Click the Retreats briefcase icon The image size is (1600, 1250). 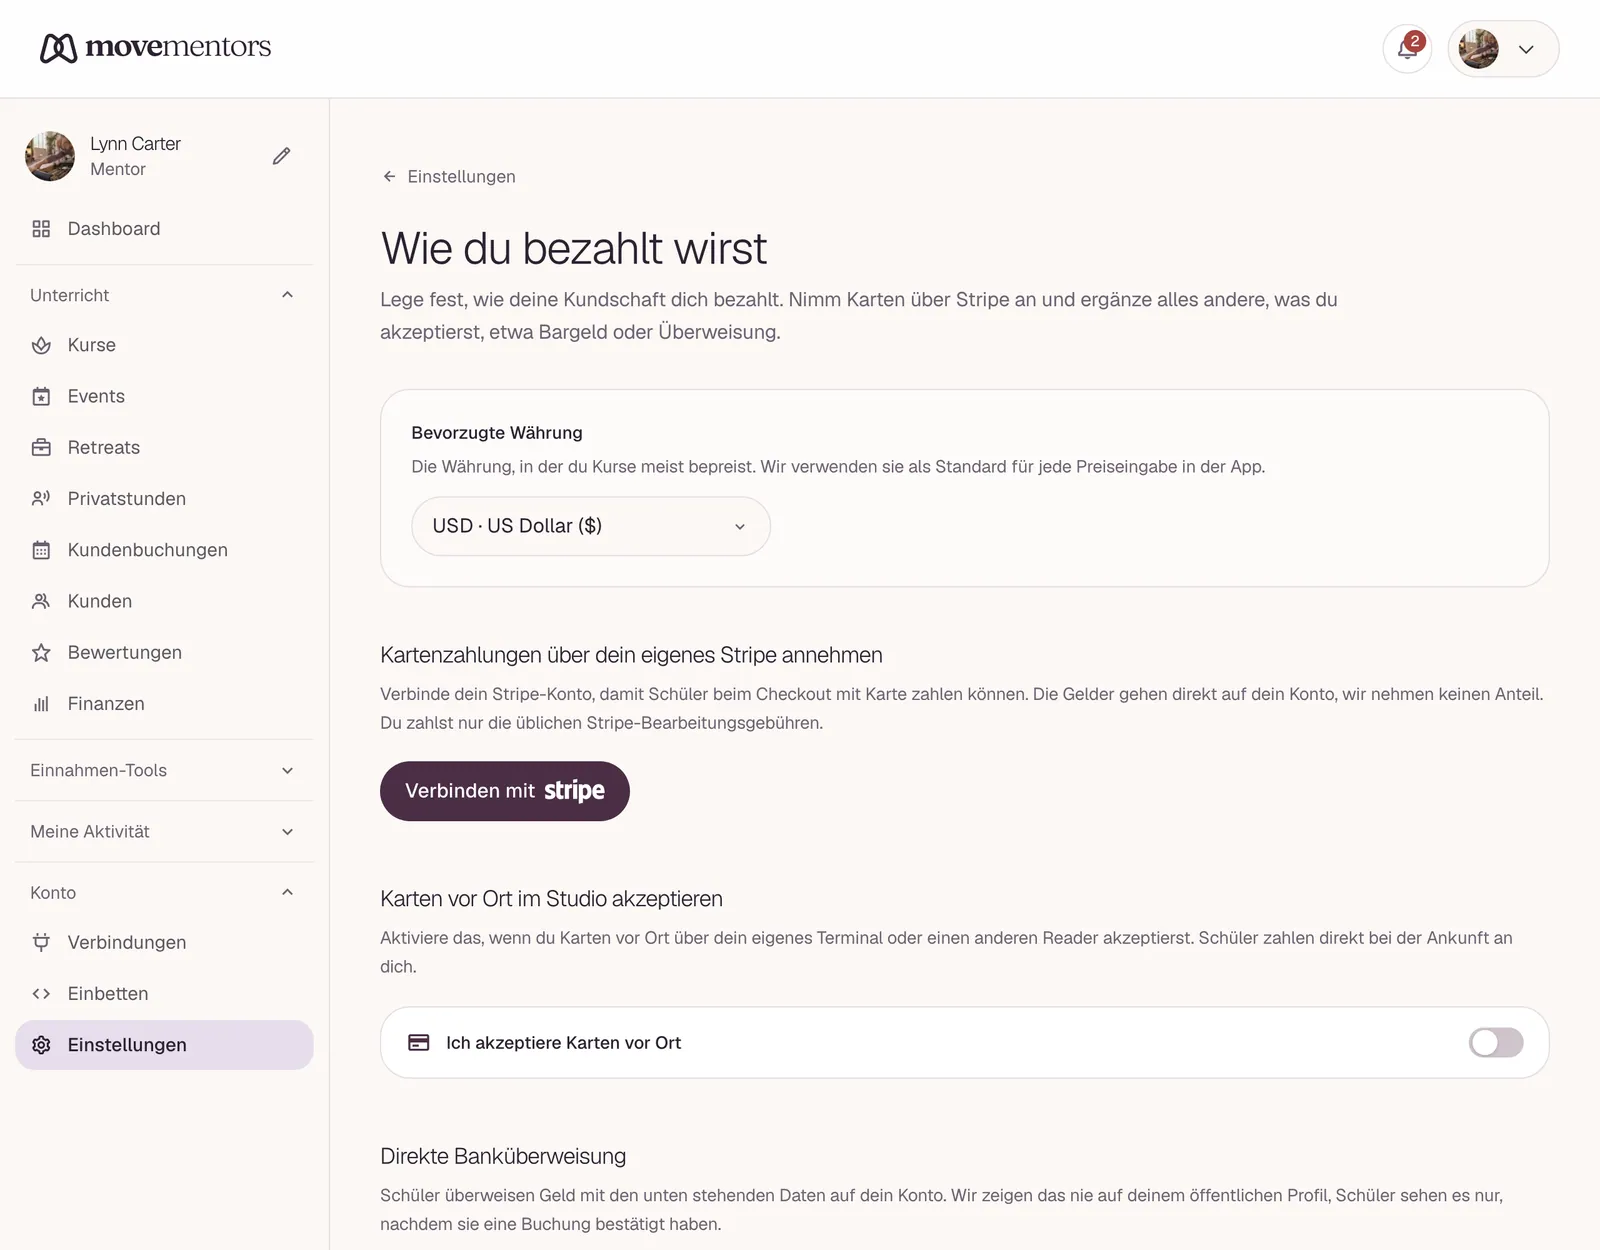(x=41, y=447)
